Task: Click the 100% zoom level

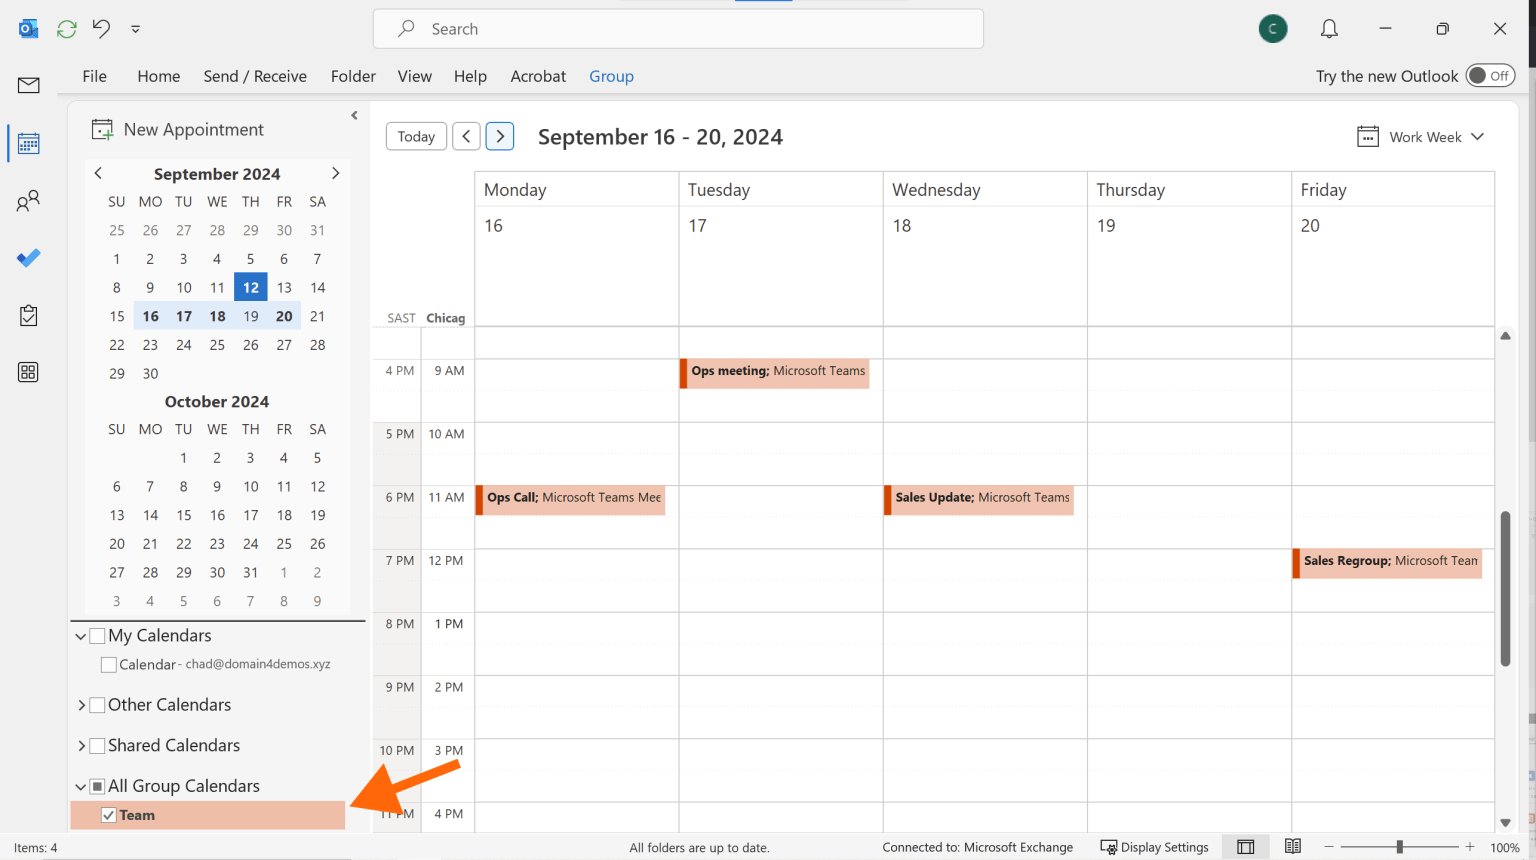Action: point(1504,848)
